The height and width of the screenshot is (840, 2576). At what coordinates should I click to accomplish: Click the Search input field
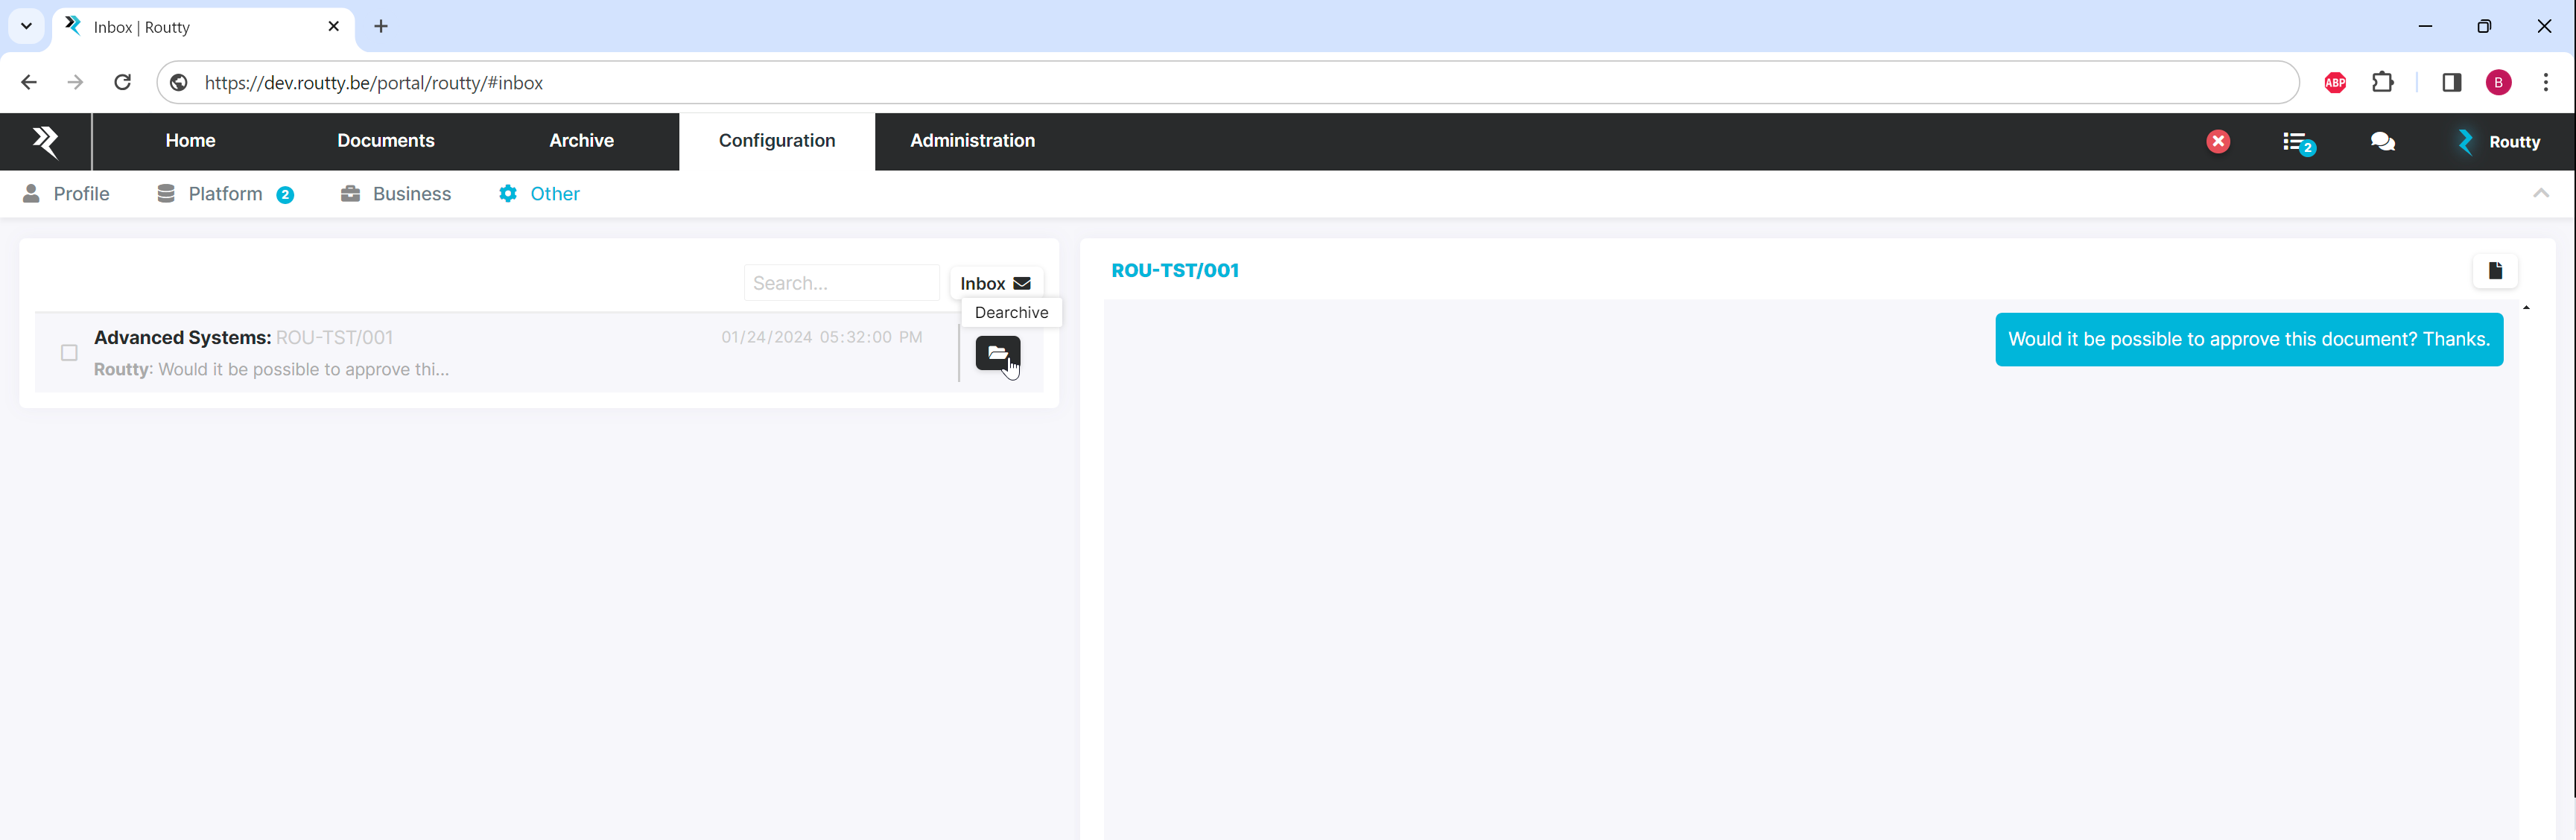840,283
